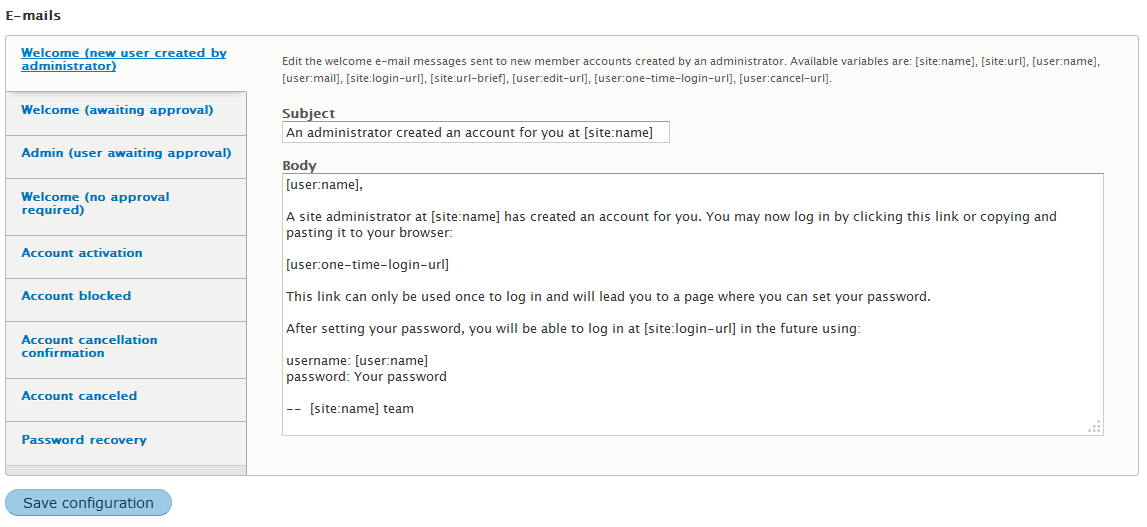Click the Subject field label
This screenshot has width=1147, height=527.
[x=308, y=114]
